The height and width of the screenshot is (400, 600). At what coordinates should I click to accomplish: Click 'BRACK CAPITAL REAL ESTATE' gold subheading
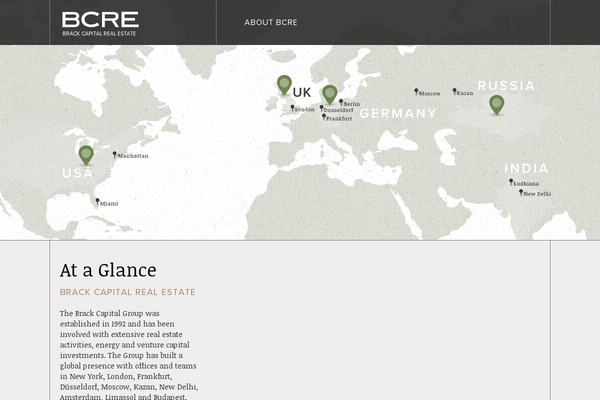(x=127, y=292)
